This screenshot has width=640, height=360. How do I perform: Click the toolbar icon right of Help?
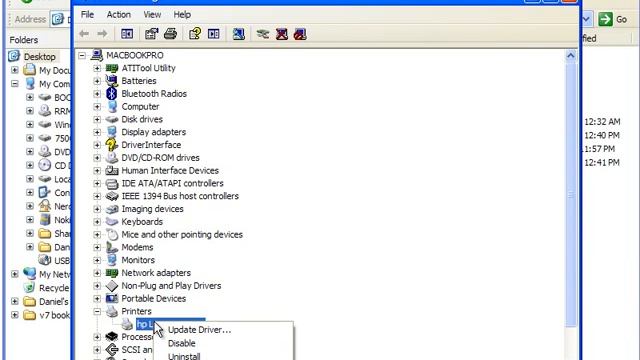[213, 34]
